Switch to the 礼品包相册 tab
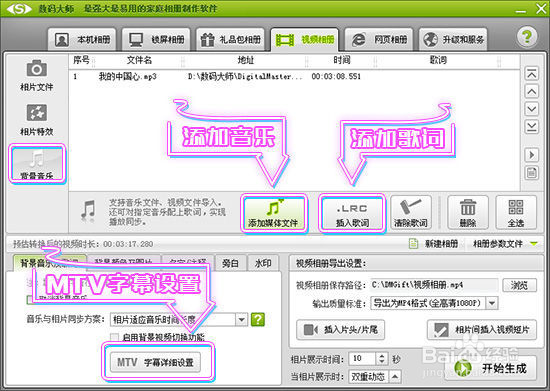The image size is (550, 391). [x=230, y=40]
